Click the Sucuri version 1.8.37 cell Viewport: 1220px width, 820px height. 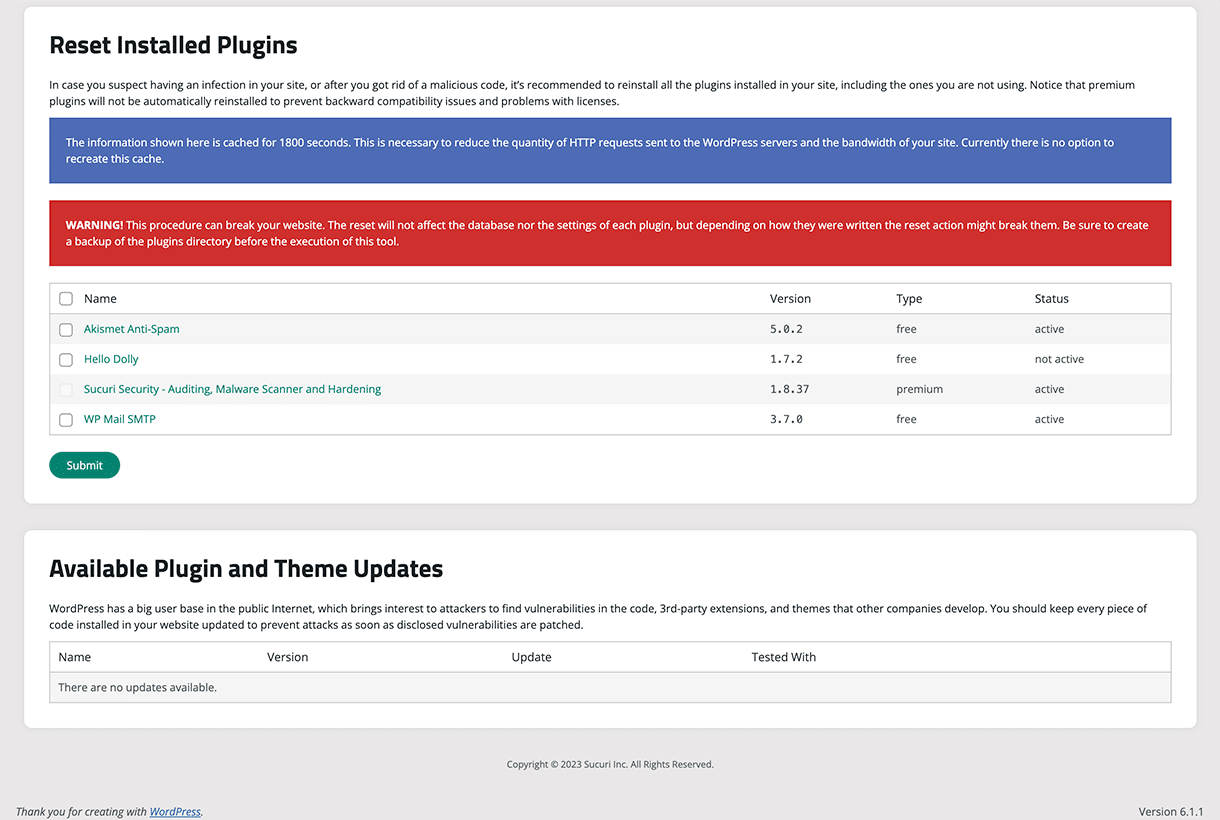pyautogui.click(x=790, y=389)
